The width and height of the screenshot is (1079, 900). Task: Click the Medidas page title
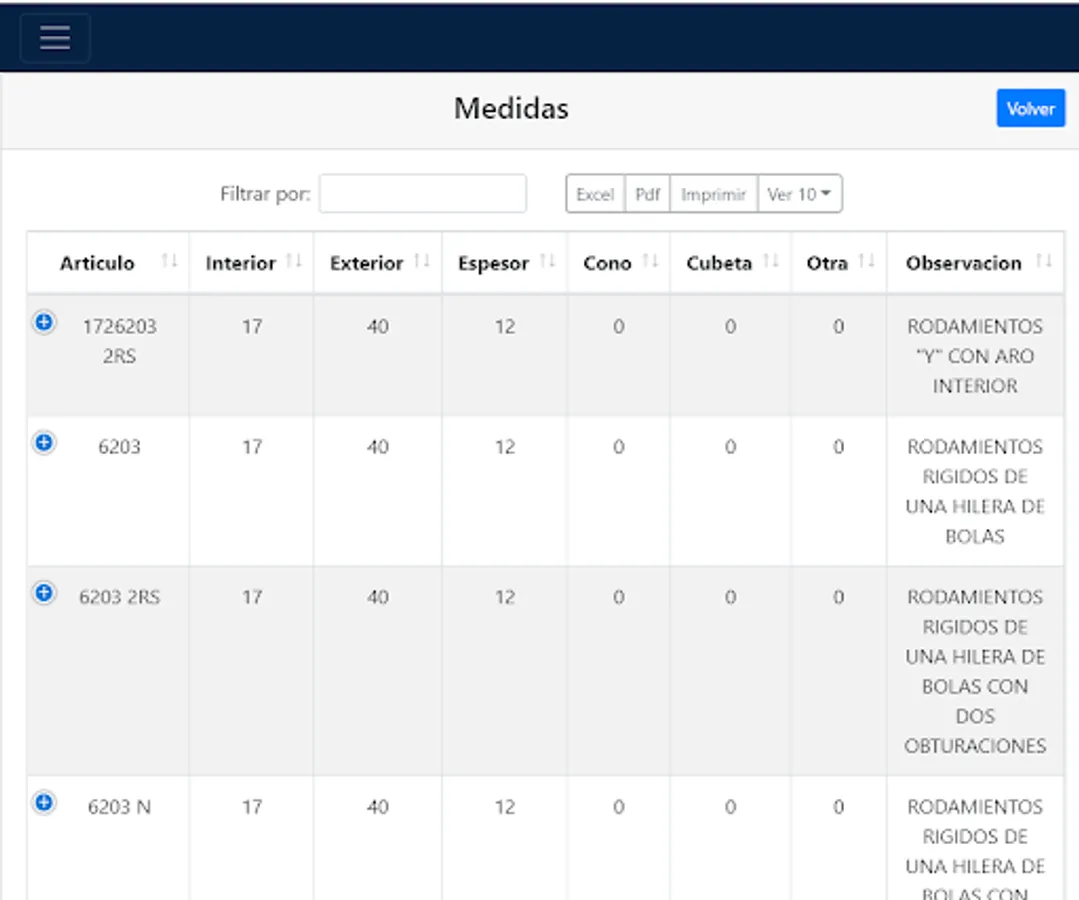(x=511, y=108)
